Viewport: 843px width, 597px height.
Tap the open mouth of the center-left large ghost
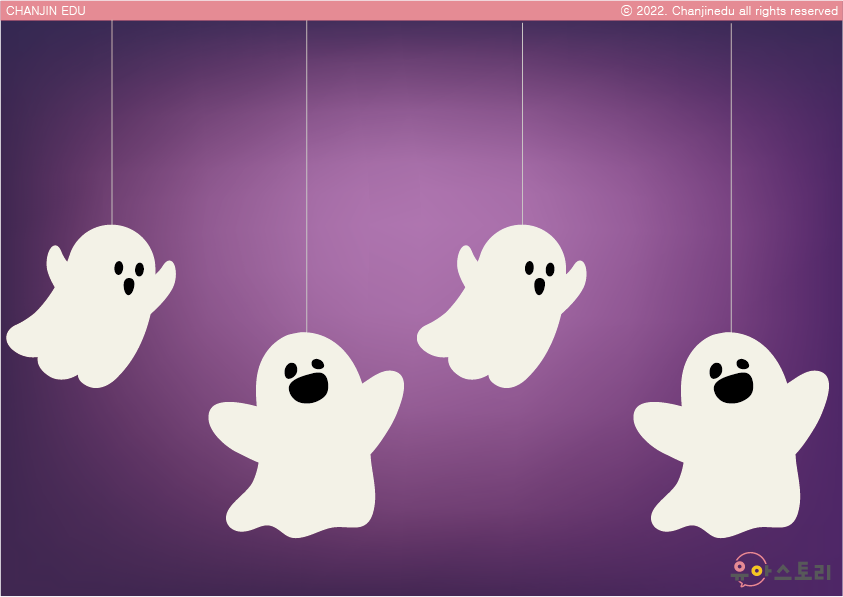[308, 387]
